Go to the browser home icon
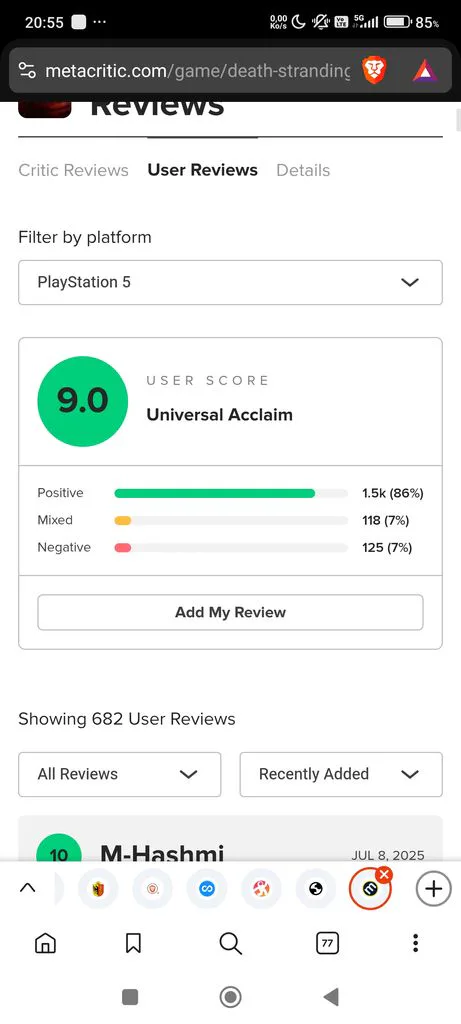Image resolution: width=461 pixels, height=1024 pixels. coord(45,943)
